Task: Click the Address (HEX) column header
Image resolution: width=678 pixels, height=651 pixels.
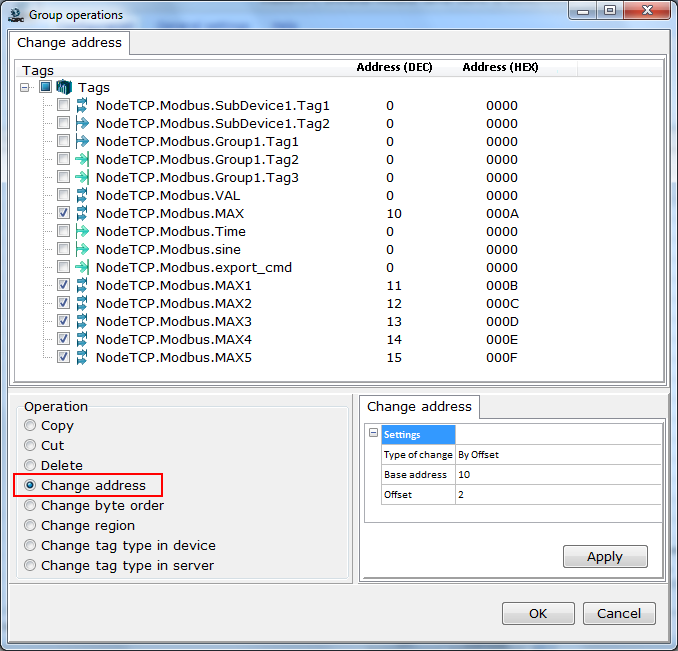Action: 500,67
